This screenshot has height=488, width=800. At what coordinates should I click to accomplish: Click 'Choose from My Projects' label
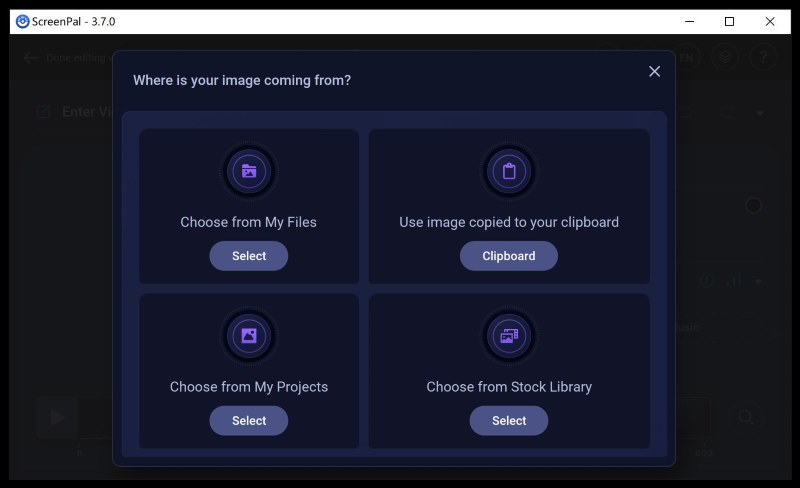pyautogui.click(x=249, y=387)
